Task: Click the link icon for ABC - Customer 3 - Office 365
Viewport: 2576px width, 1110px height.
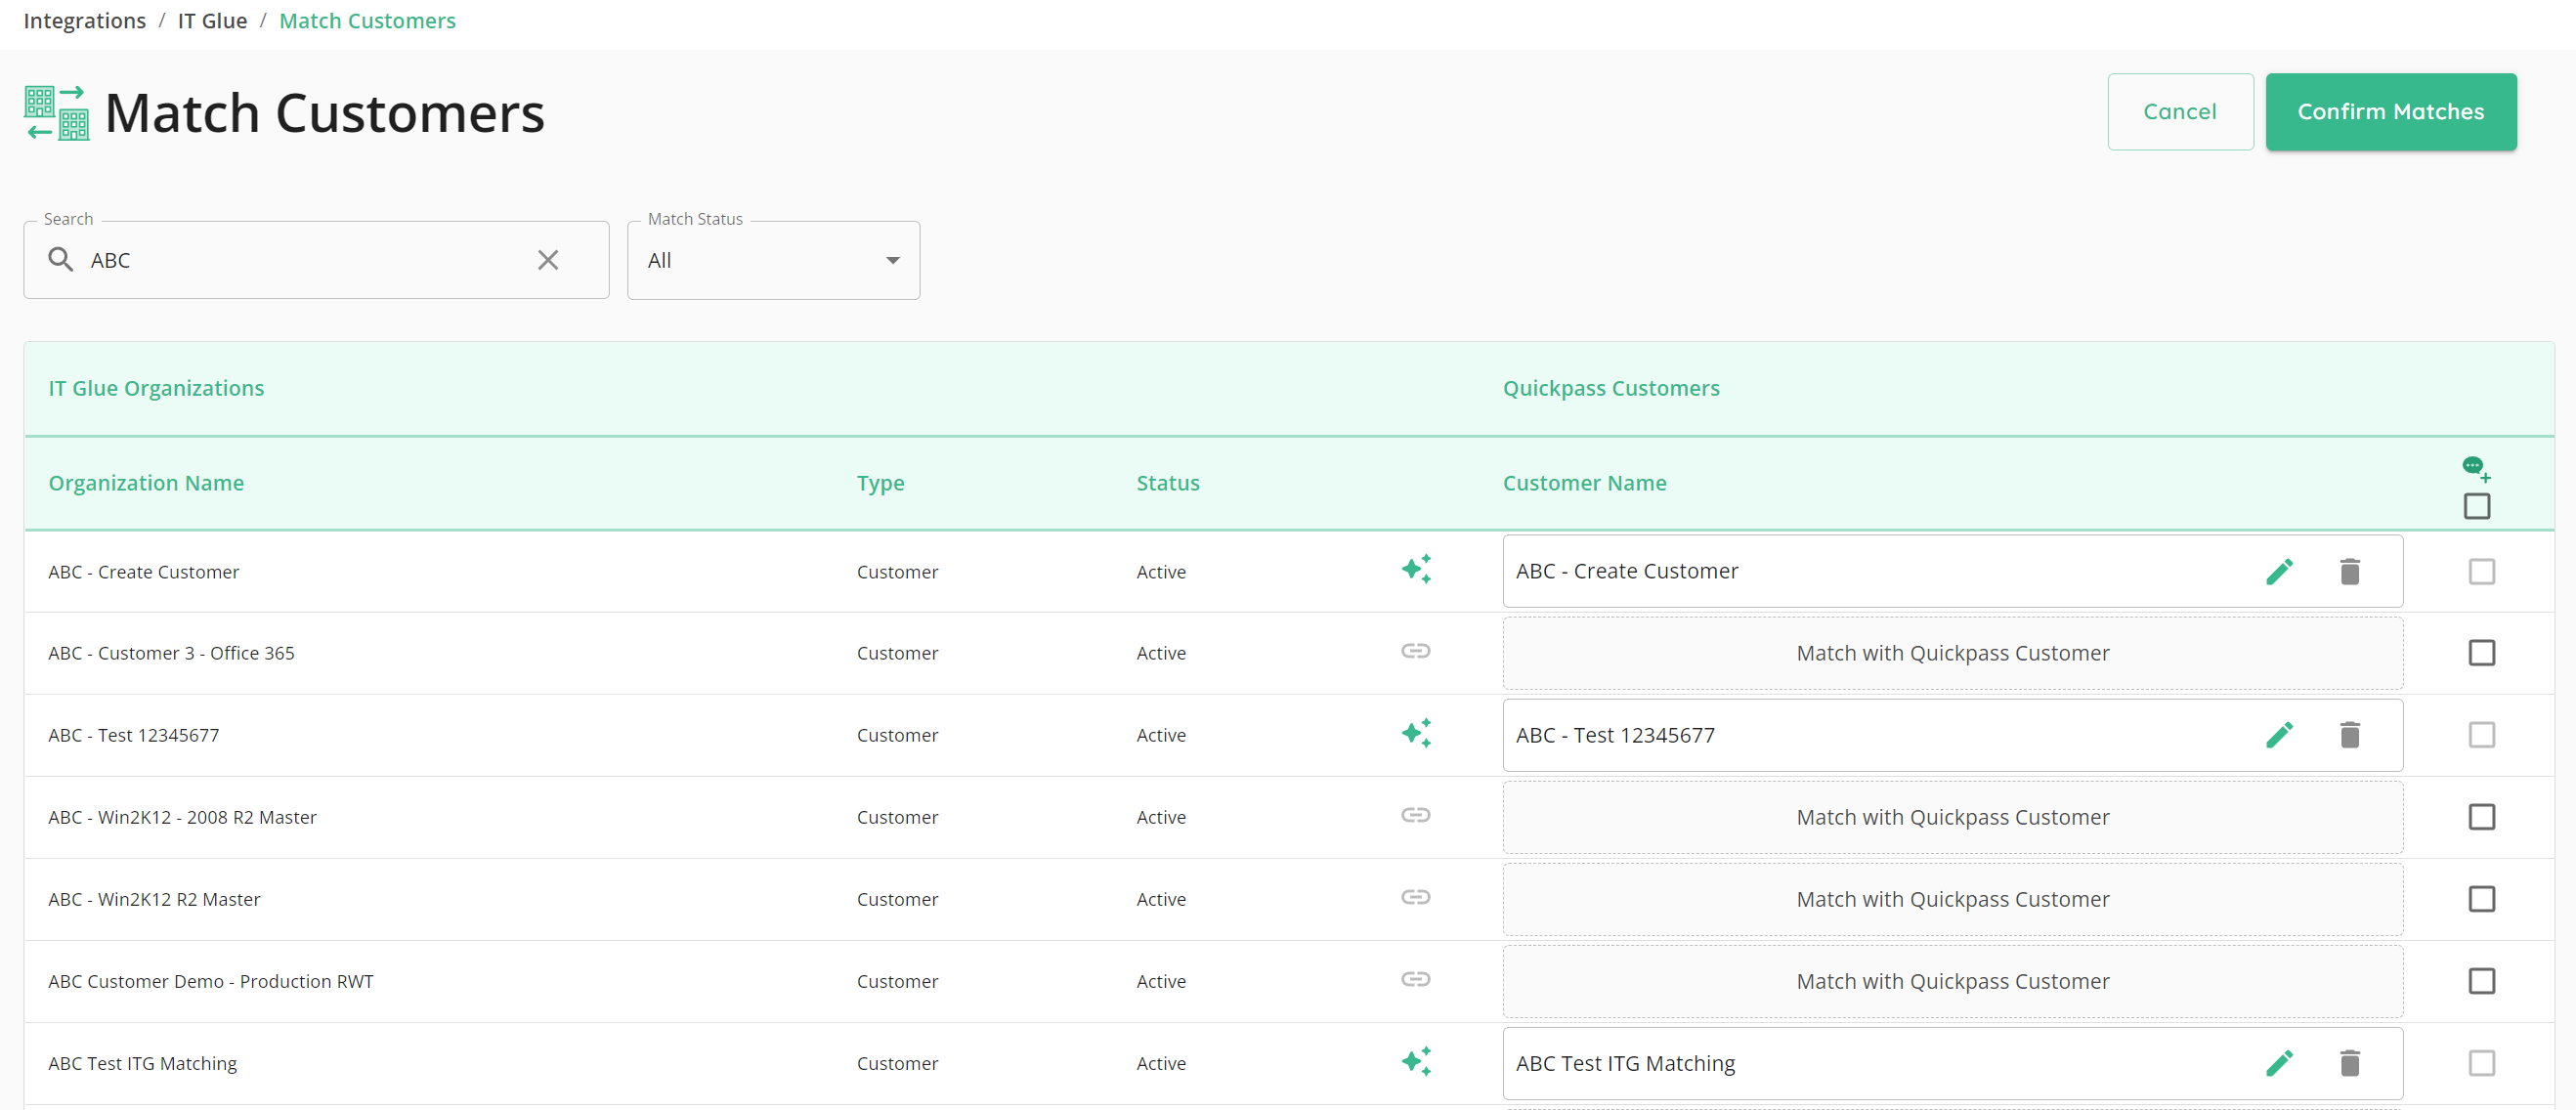Action: coord(1416,652)
